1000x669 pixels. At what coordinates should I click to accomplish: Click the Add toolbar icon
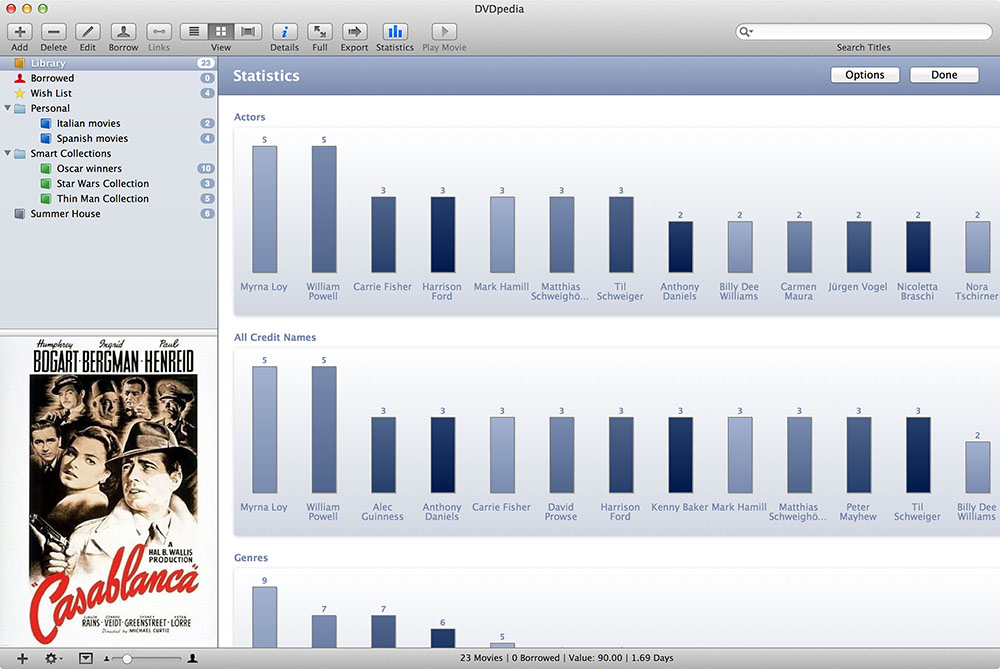tap(20, 31)
